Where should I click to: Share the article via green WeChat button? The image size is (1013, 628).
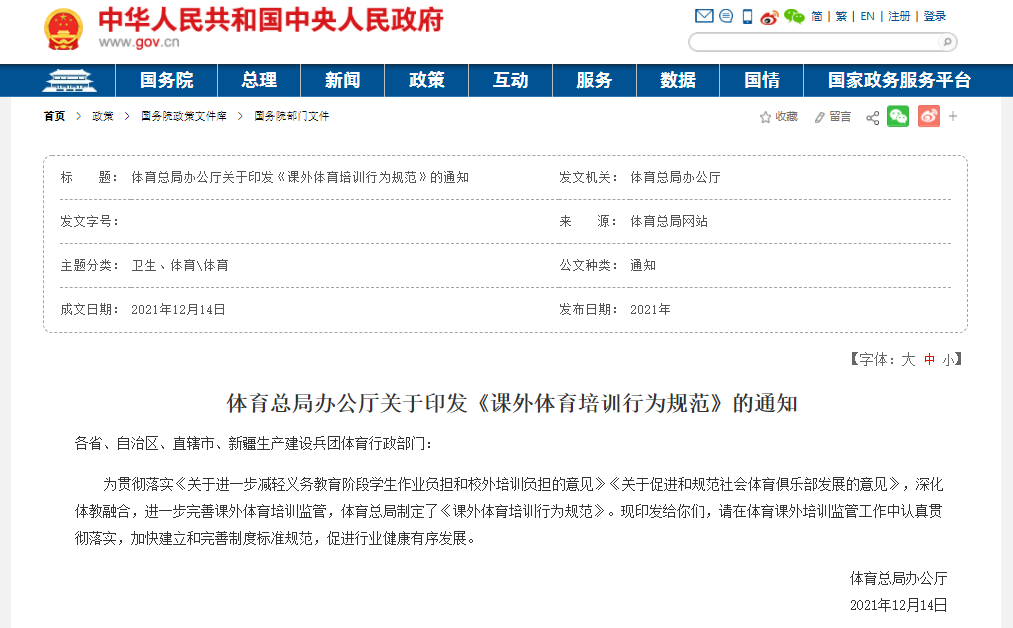898,116
